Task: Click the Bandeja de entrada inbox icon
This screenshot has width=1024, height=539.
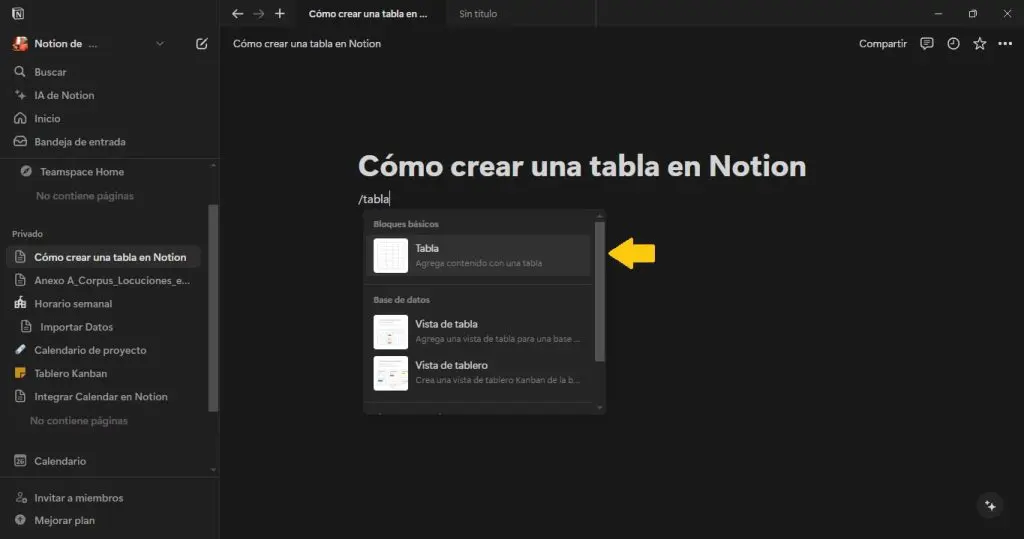Action: pos(20,142)
